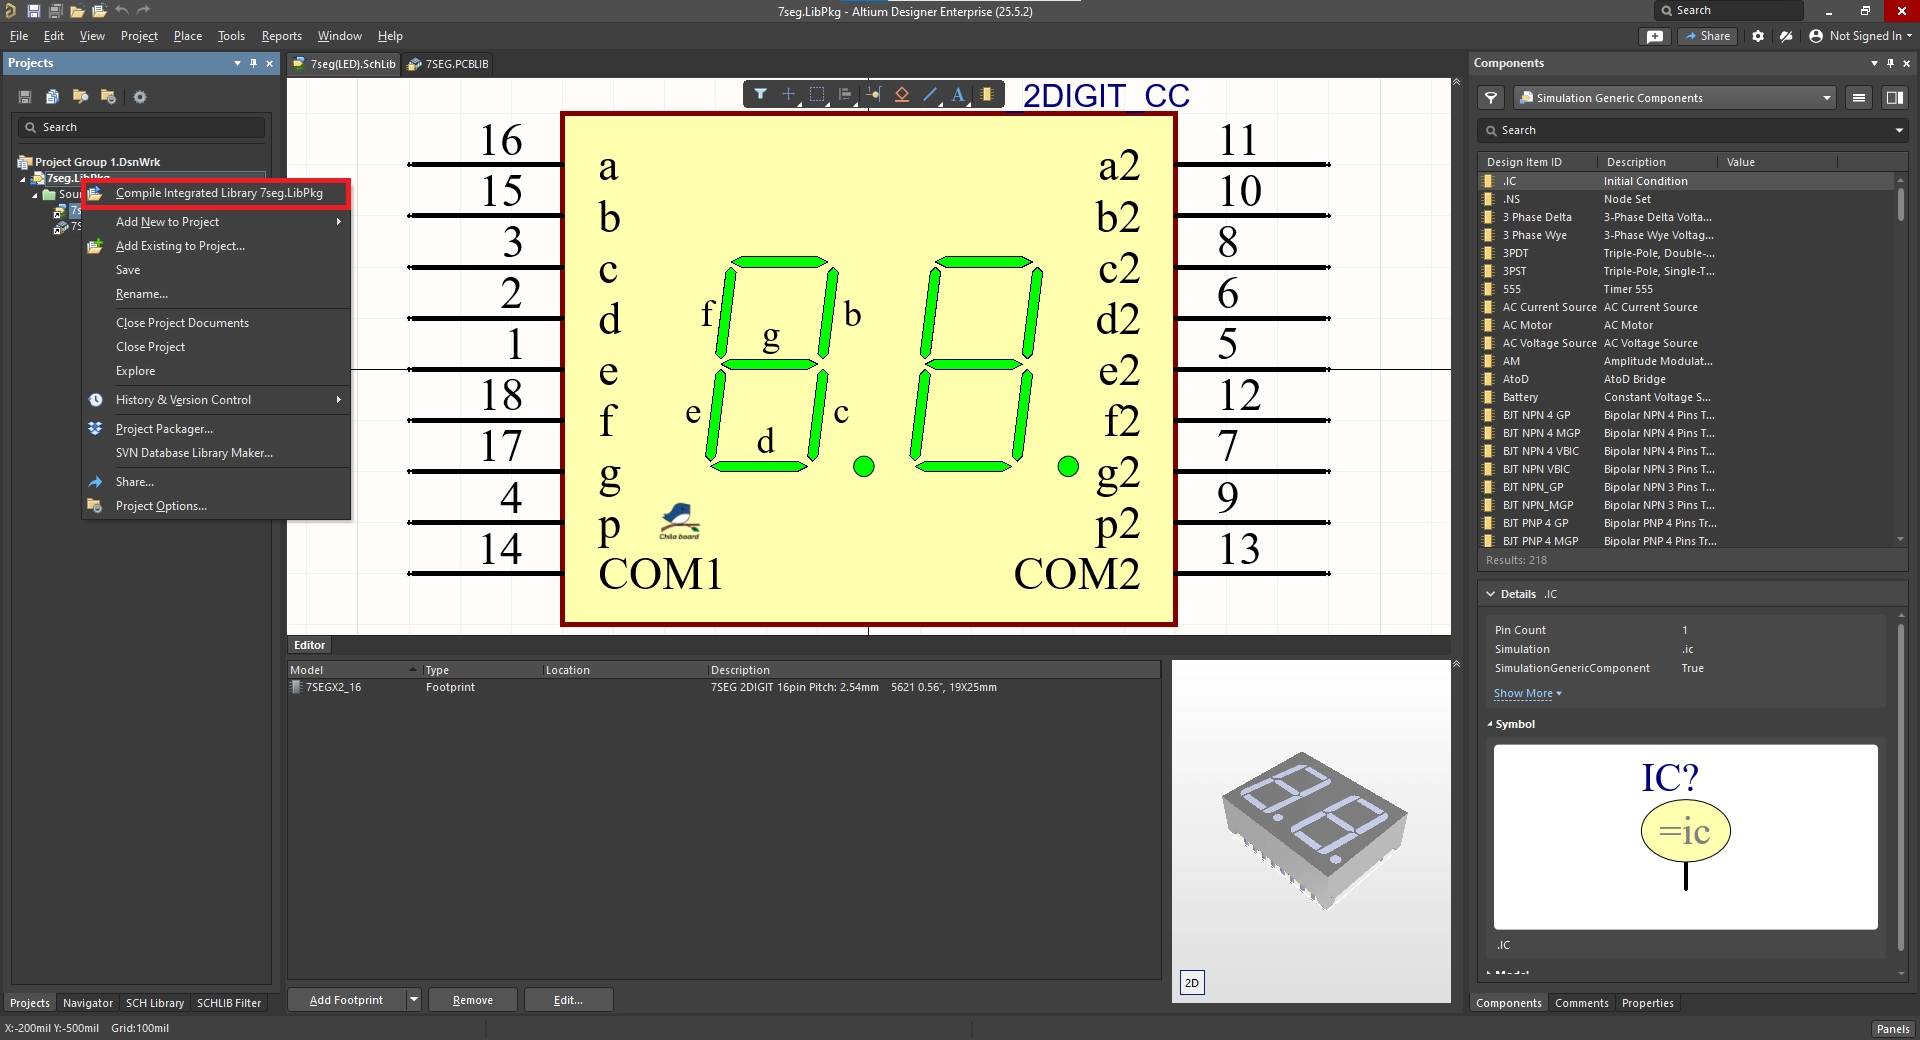
Task: Switch to the 7SEG.PCBLIB document tab
Action: (448, 64)
